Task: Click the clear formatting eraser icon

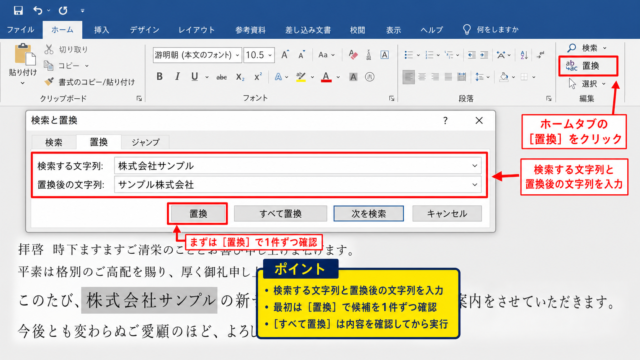Action: pos(353,55)
